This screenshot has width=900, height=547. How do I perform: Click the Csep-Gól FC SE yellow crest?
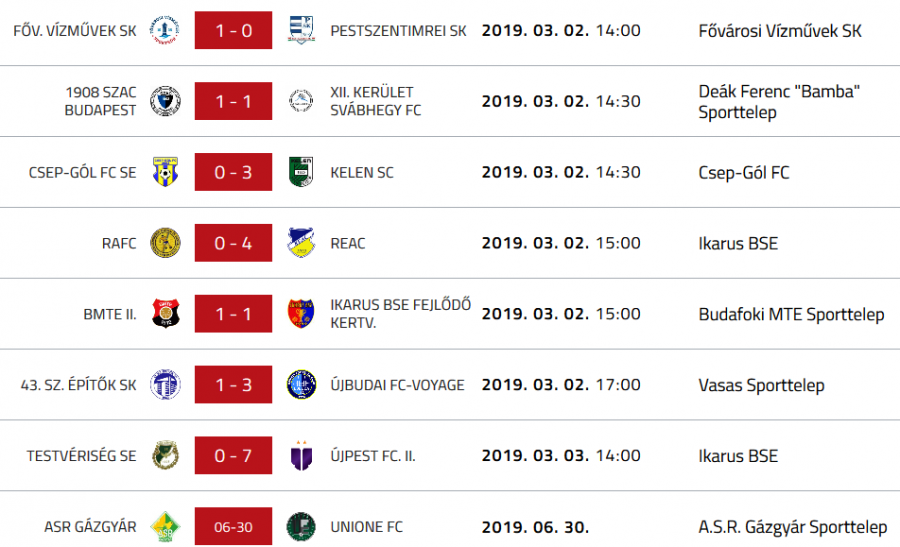pos(165,172)
